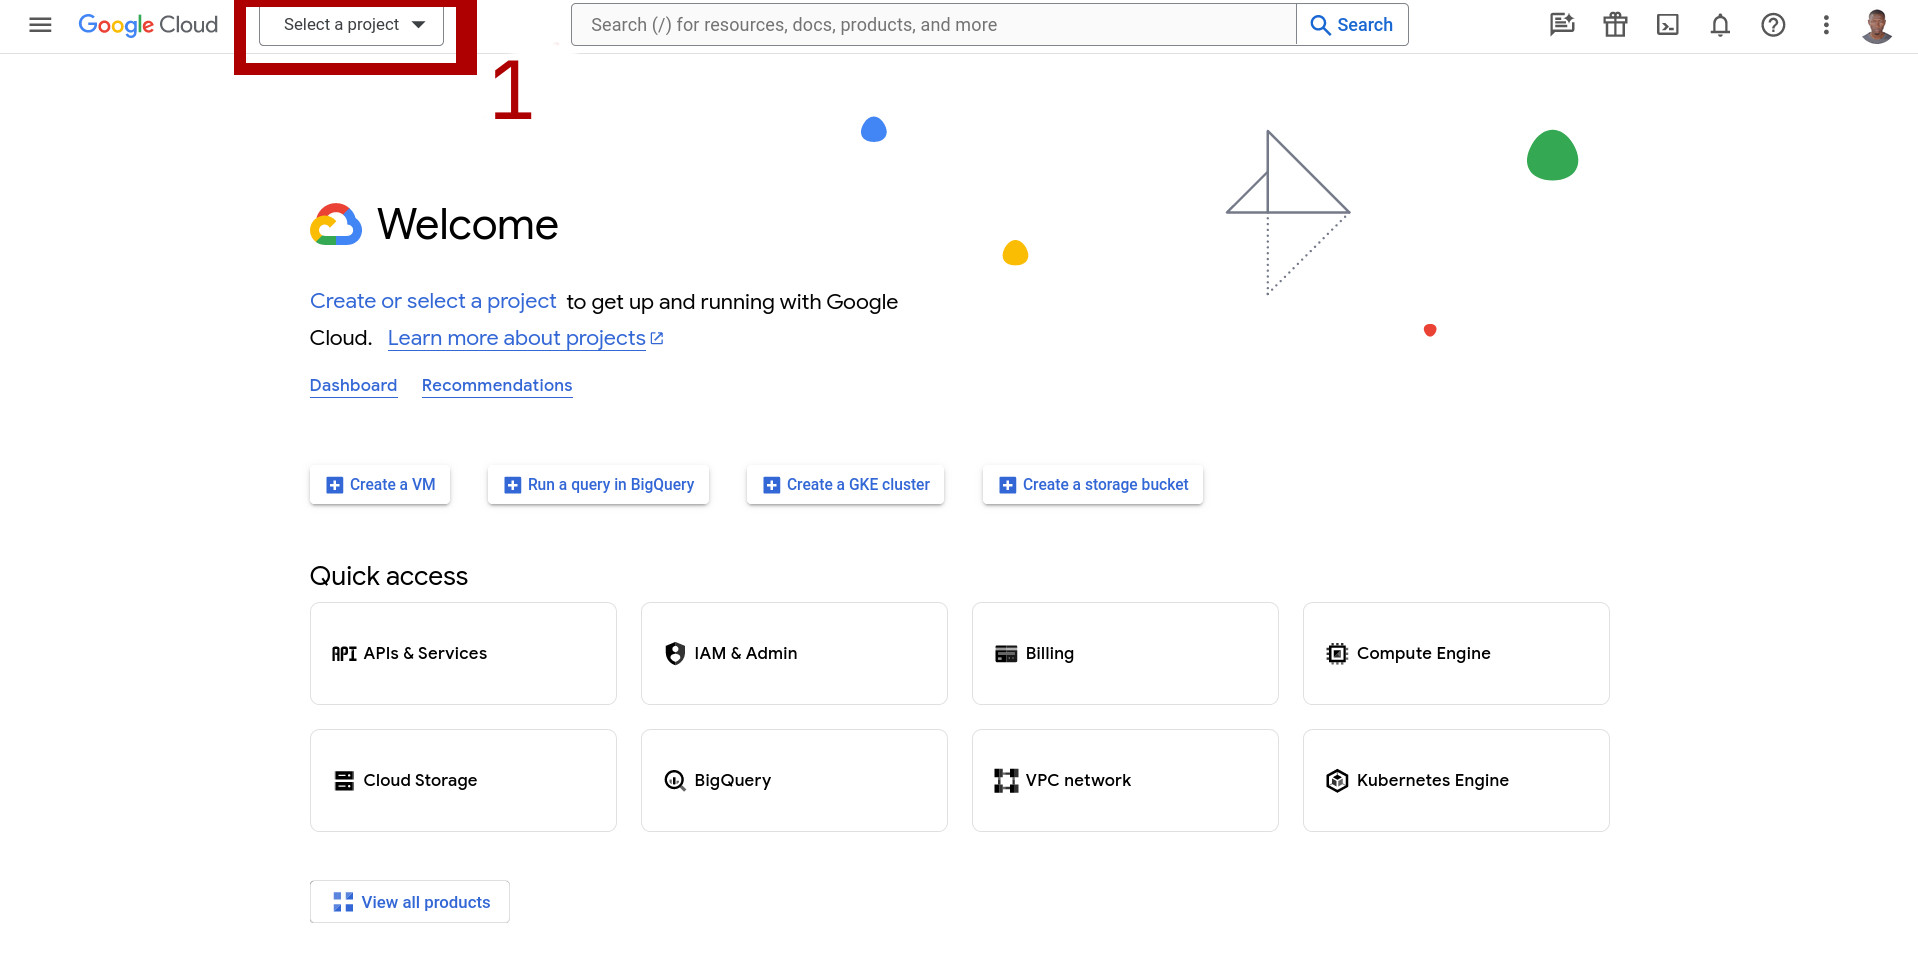The image size is (1918, 960).
Task: Click the bucket icon beside Cloud Storage
Action: click(344, 781)
